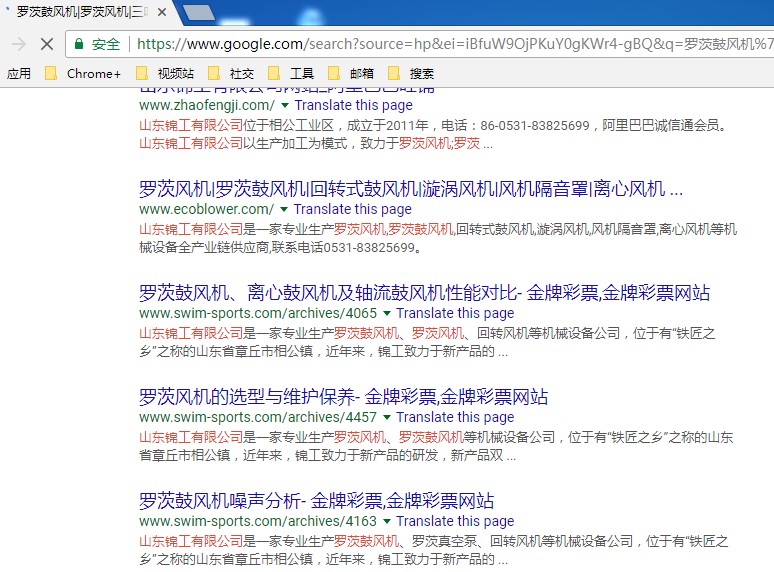Viewport: 774px width, 572px height.
Task: Open result 罗茨鼓风机噪声分析
Action: pyautogui.click(x=316, y=501)
